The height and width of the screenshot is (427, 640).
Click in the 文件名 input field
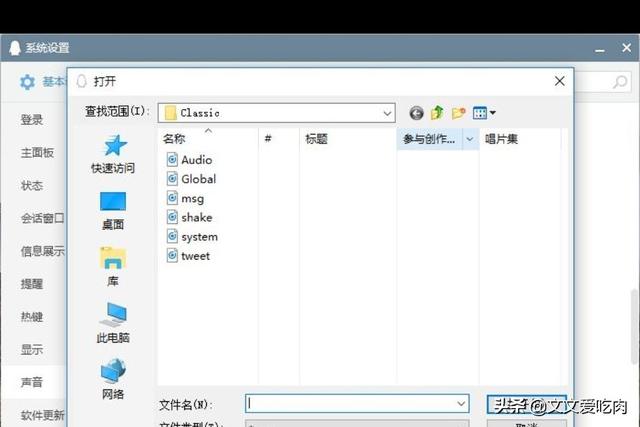pyautogui.click(x=357, y=404)
